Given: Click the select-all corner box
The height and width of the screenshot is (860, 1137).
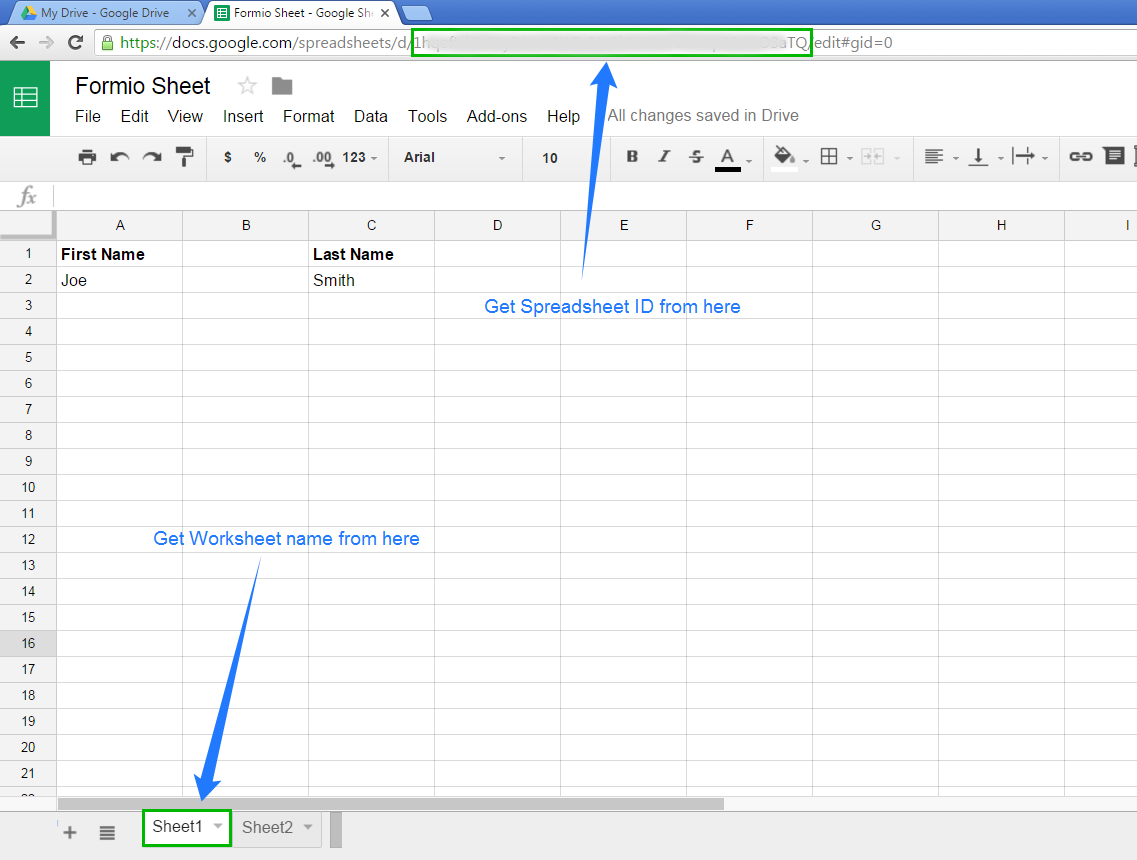Looking at the screenshot, I should pos(28,225).
